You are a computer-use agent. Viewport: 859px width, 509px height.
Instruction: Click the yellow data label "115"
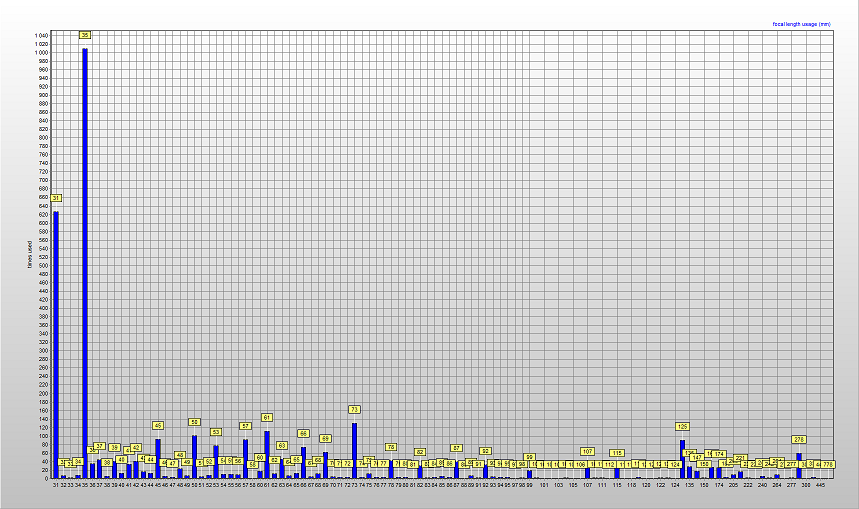coord(617,453)
